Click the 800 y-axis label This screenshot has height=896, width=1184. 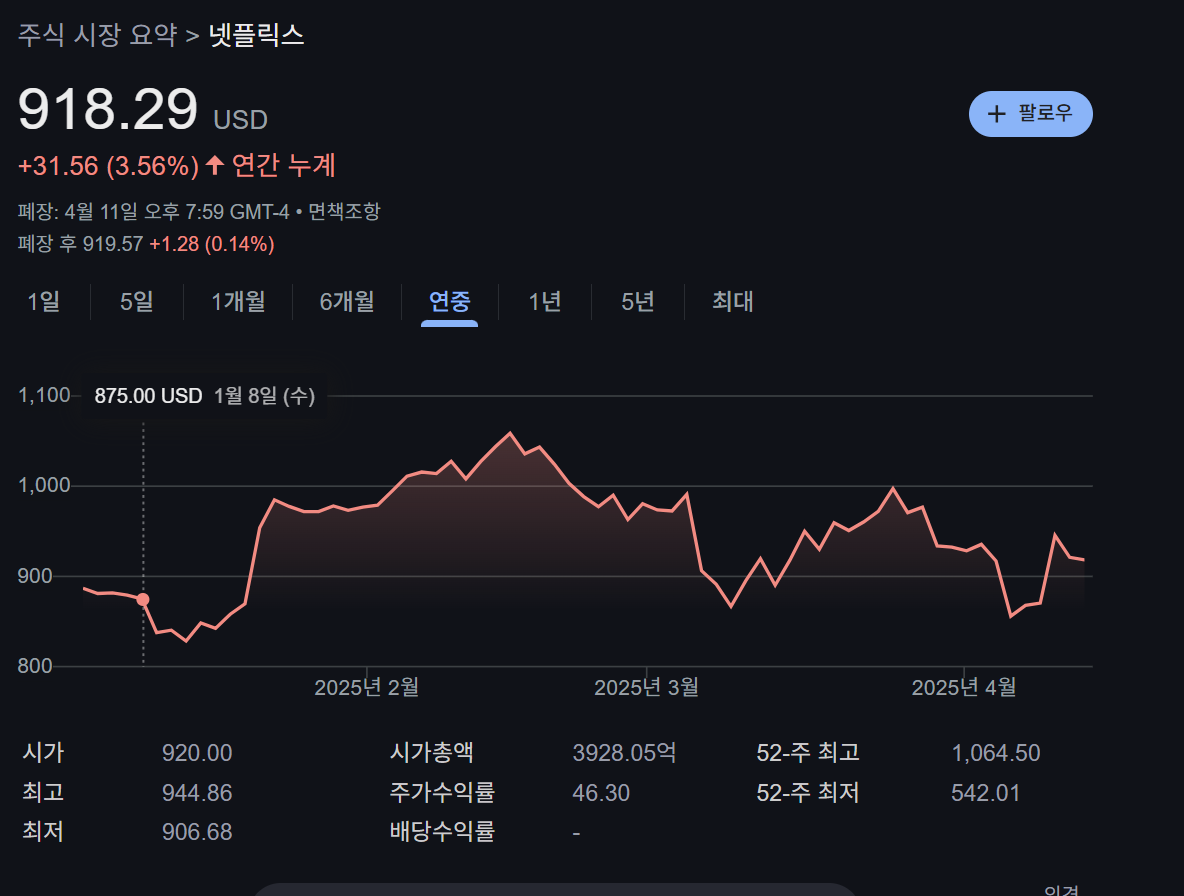(x=35, y=667)
